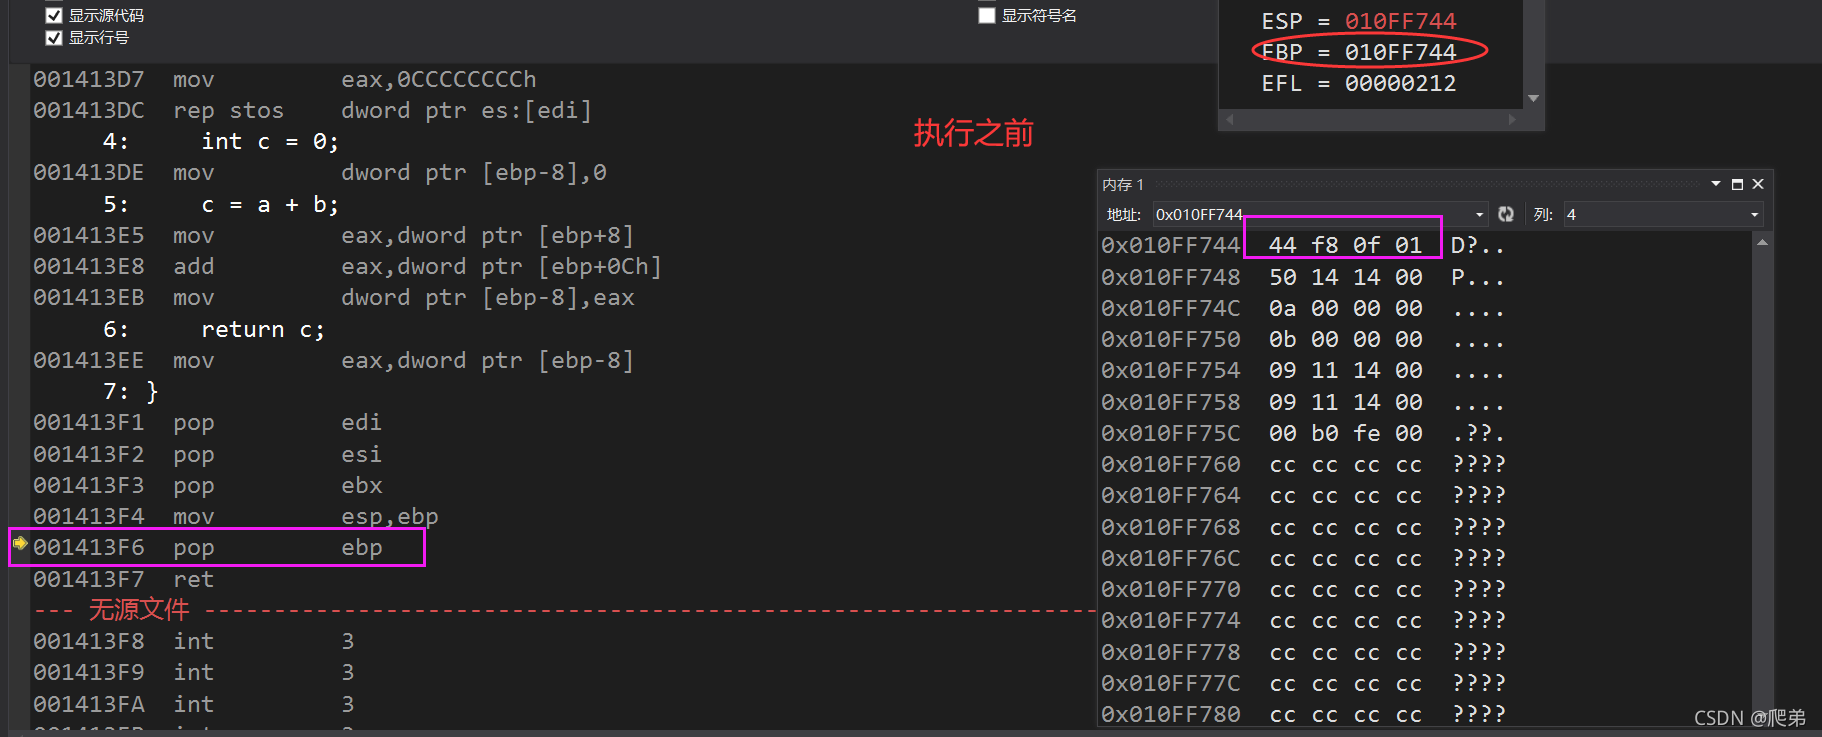Image resolution: width=1822 pixels, height=737 pixels.
Task: Click the 'ret' instruction at 001413F7
Action: (x=123, y=580)
